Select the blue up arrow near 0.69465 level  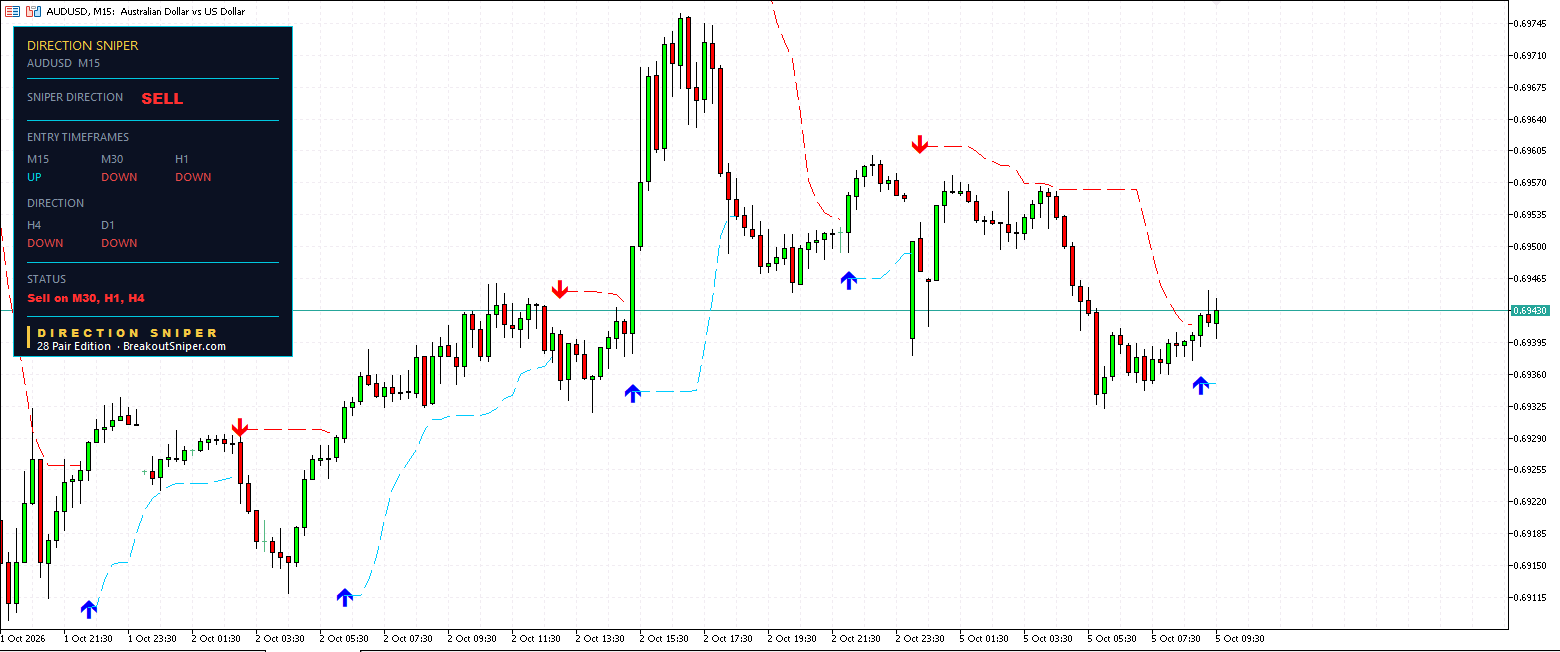[x=849, y=280]
